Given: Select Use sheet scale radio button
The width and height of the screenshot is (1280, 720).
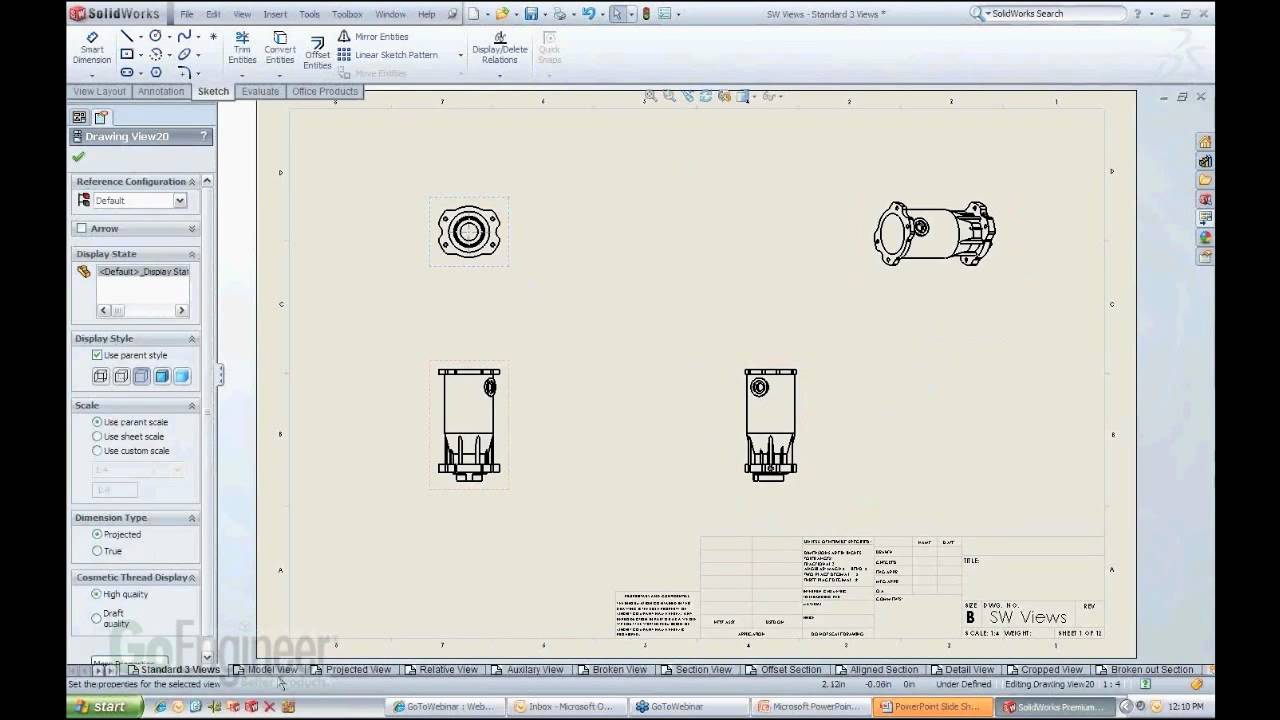Looking at the screenshot, I should 97,436.
